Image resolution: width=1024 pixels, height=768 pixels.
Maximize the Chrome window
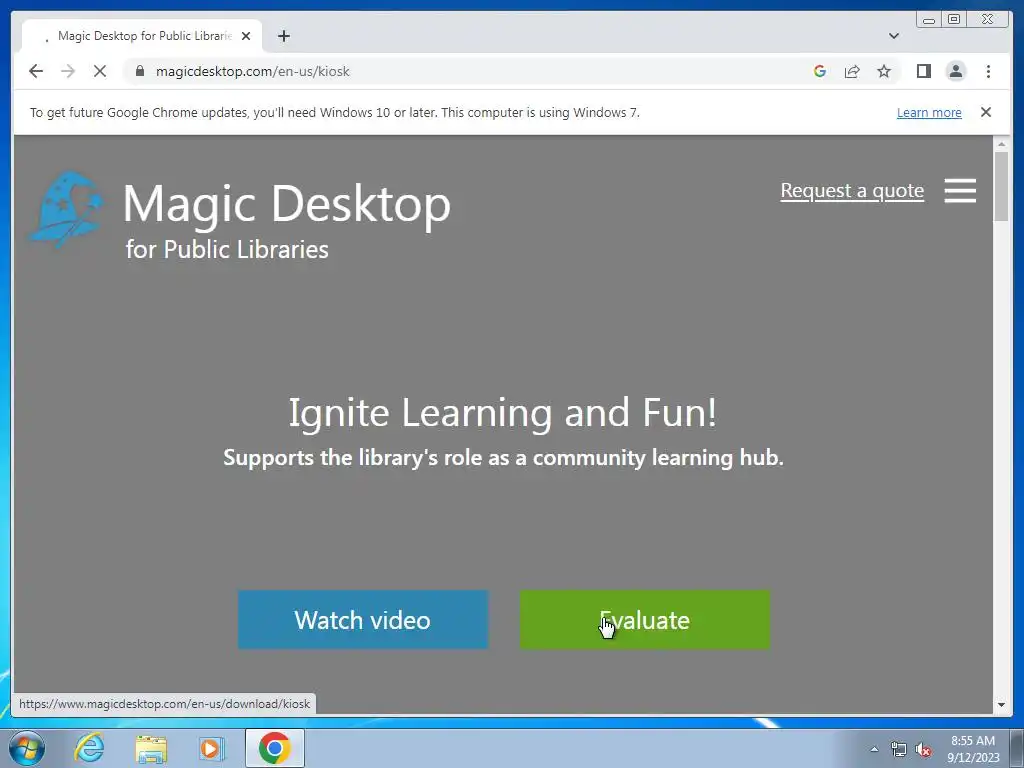(954, 20)
